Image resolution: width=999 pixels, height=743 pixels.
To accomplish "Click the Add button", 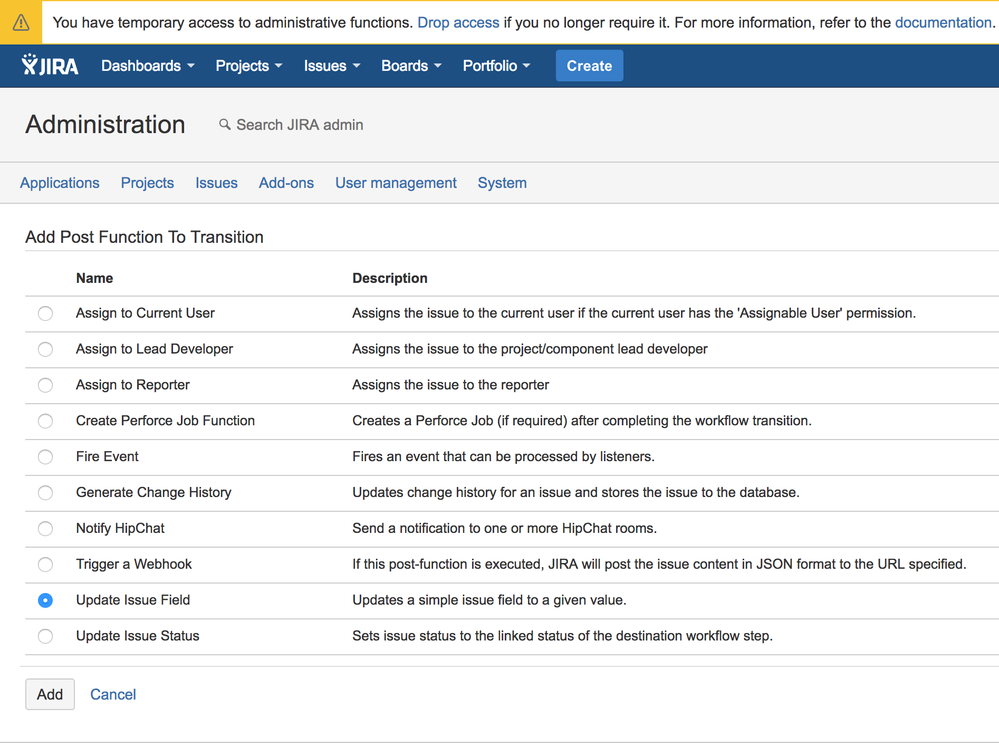I will [50, 694].
